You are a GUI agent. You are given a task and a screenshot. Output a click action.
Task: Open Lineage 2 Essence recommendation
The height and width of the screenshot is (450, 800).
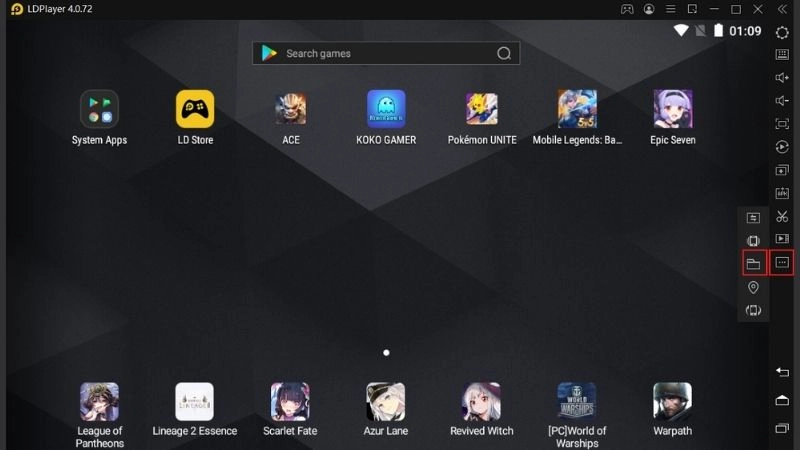(x=195, y=402)
